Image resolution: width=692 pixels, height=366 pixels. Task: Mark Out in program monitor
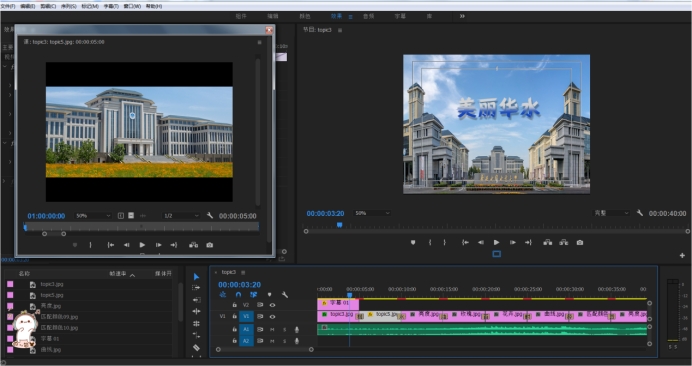point(444,242)
